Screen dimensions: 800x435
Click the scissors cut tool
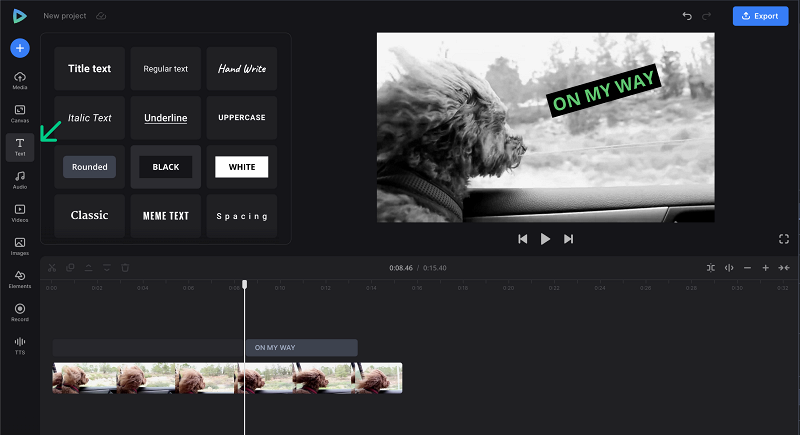pyautogui.click(x=52, y=268)
